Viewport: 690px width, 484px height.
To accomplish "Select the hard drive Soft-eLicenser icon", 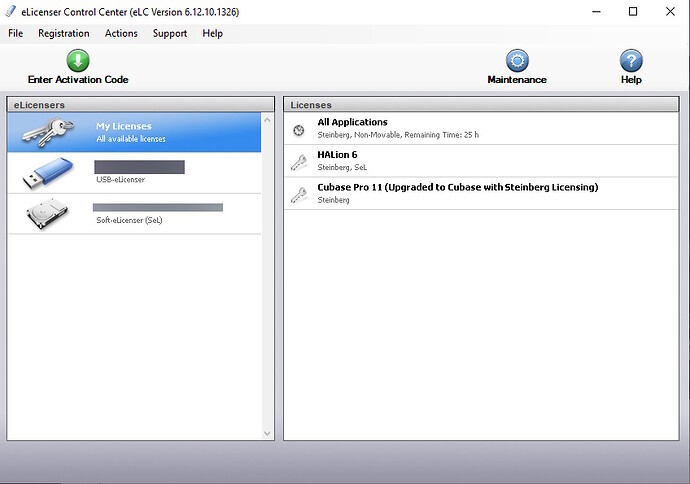I will 47,214.
